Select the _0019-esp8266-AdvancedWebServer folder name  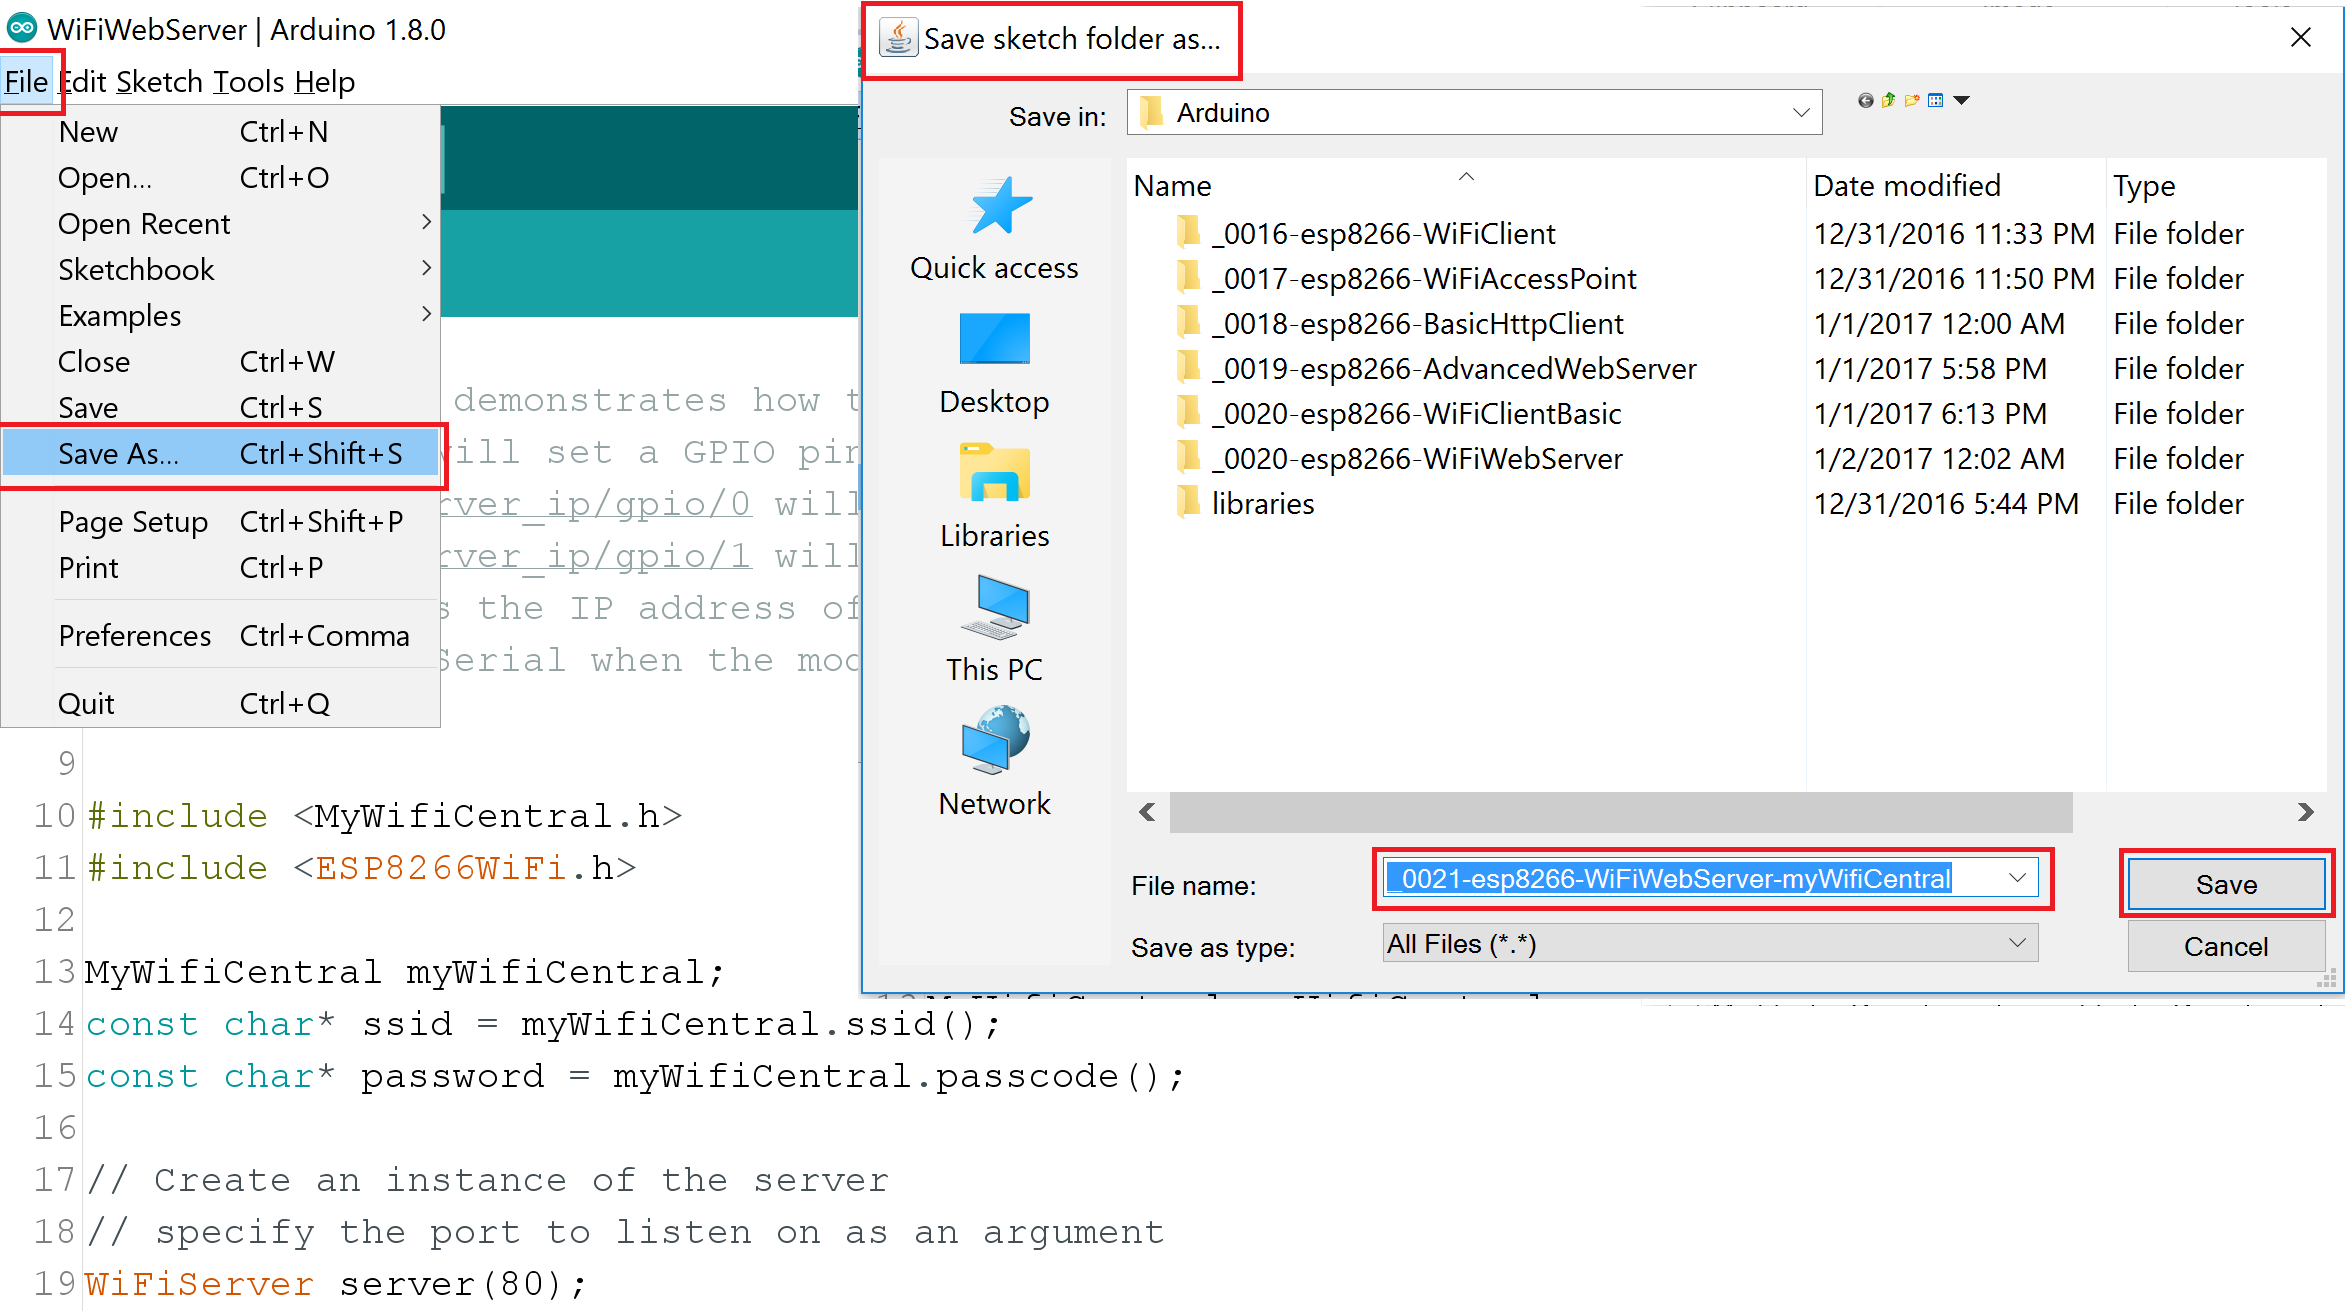click(x=1454, y=368)
